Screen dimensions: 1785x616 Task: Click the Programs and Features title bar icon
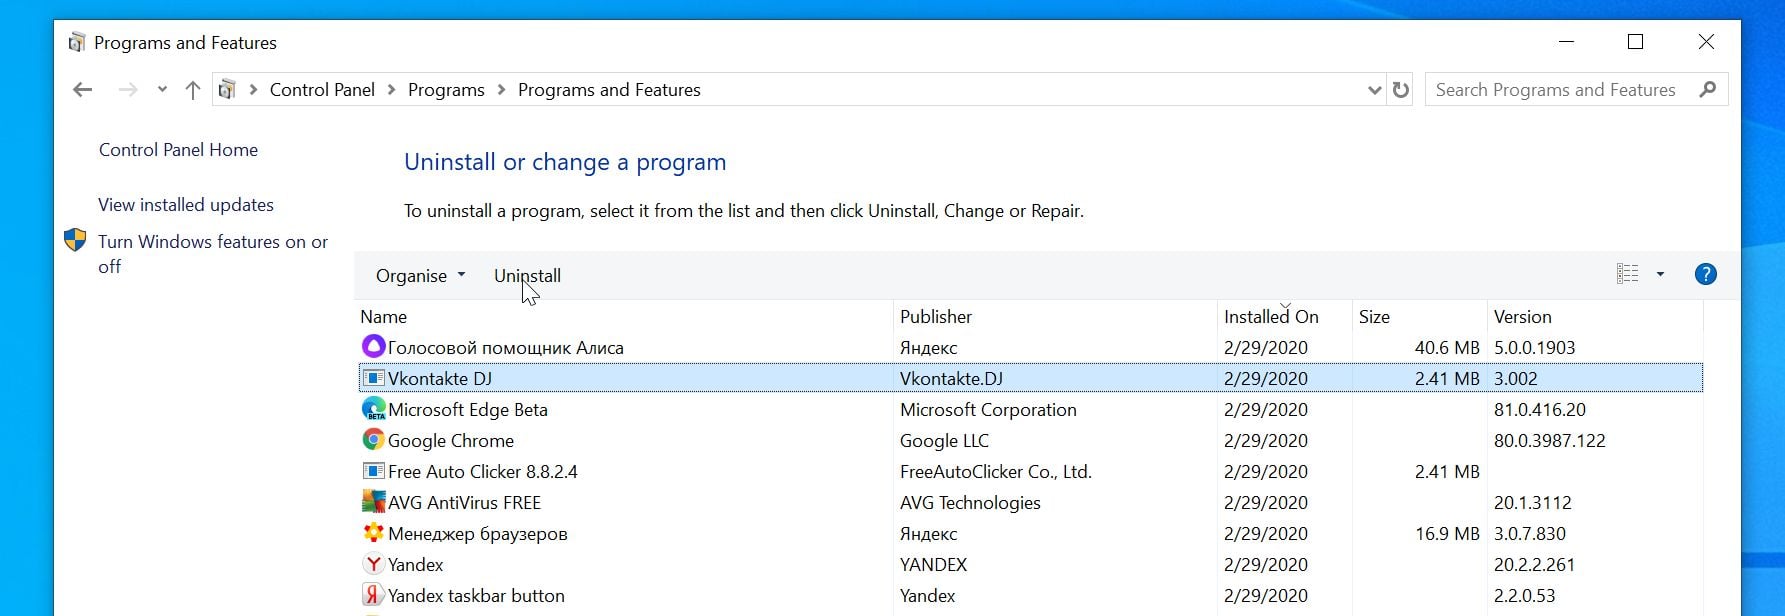[x=77, y=43]
